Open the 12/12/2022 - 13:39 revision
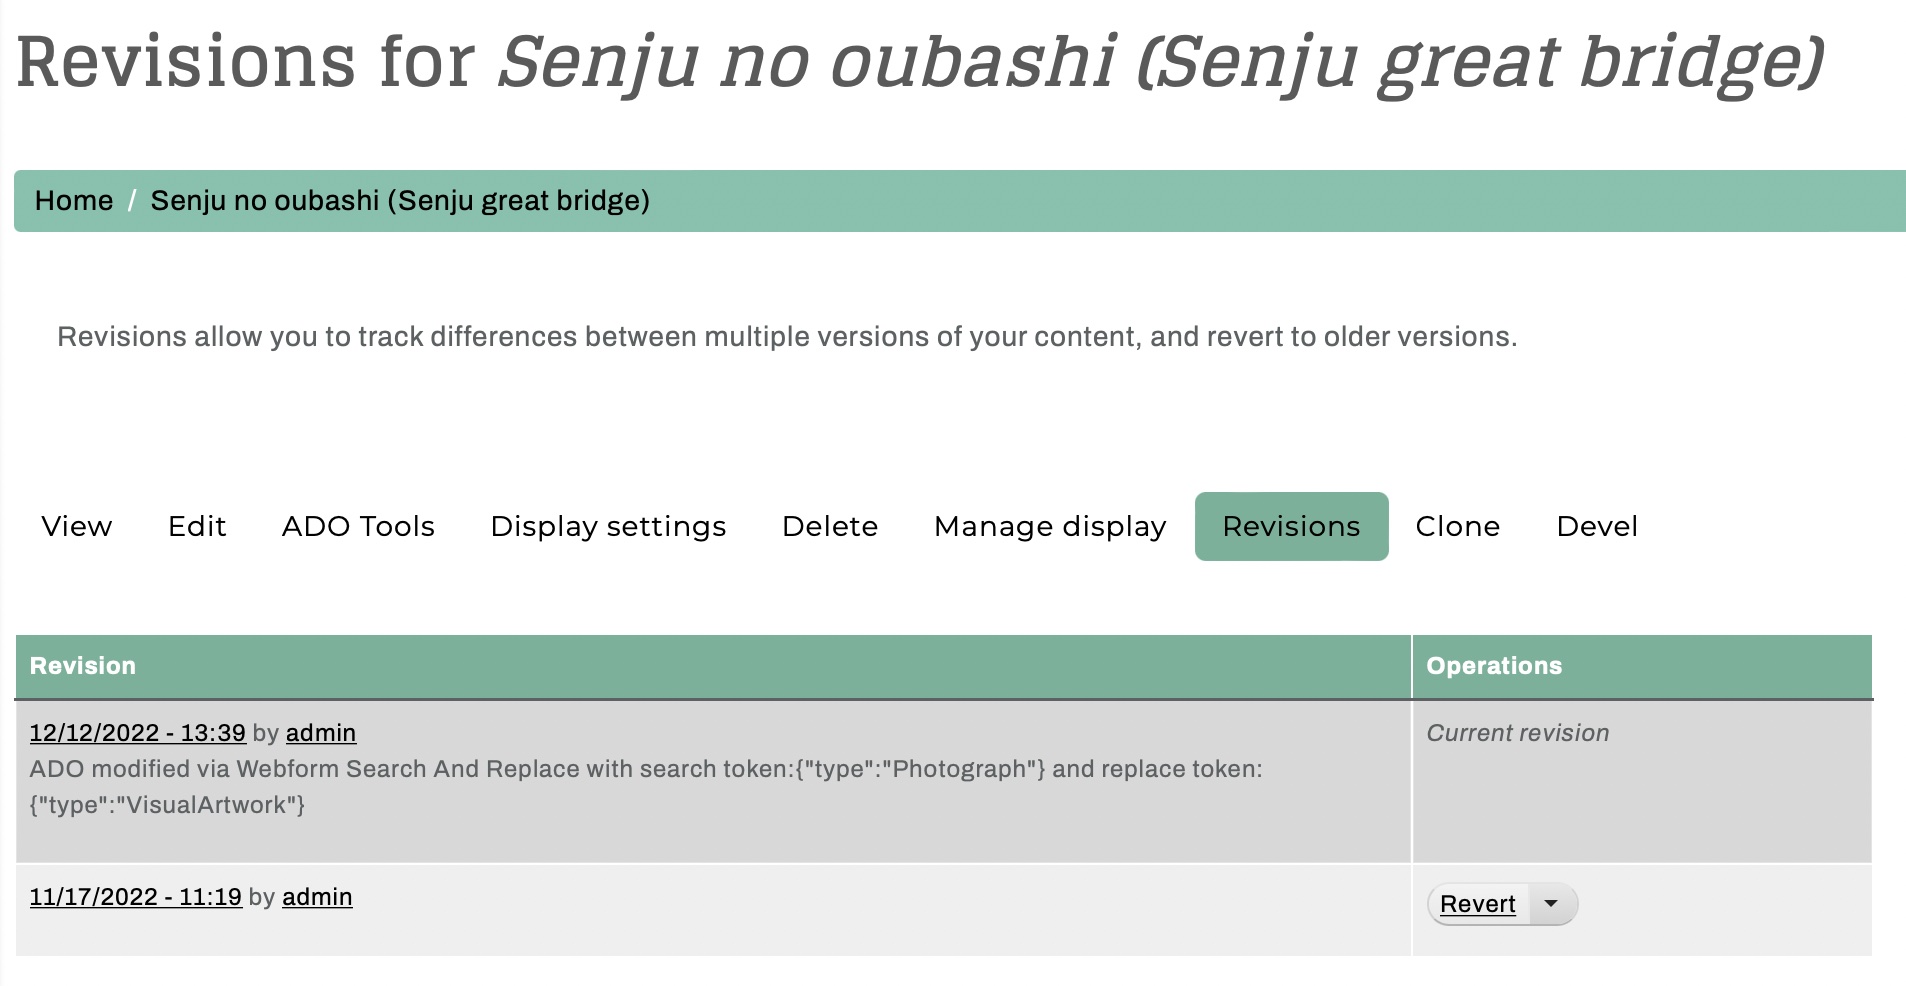The width and height of the screenshot is (1906, 986). [x=138, y=733]
